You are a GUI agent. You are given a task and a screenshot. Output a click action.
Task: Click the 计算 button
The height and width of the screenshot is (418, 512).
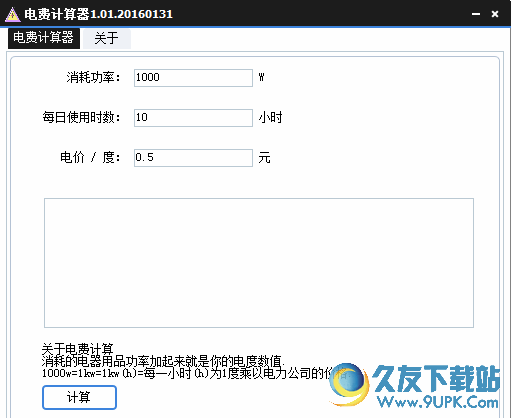click(79, 397)
